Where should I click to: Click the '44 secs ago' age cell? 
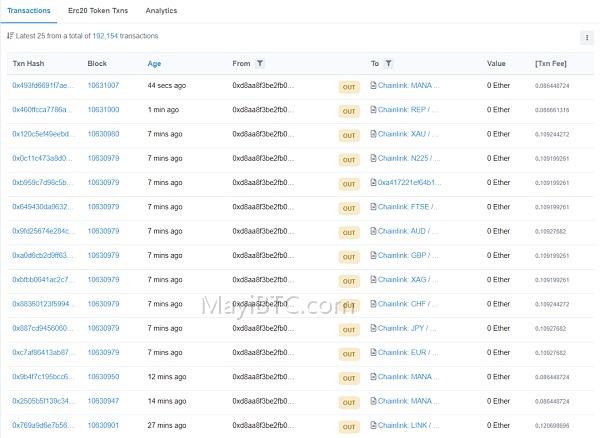167,85
